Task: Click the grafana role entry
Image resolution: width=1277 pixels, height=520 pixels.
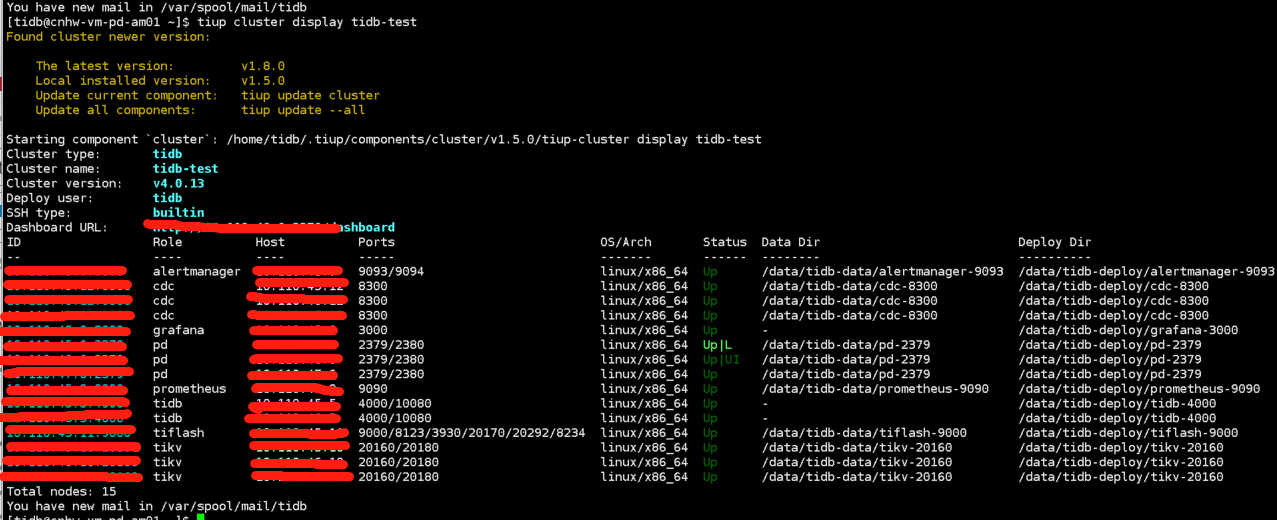Action: click(x=178, y=330)
